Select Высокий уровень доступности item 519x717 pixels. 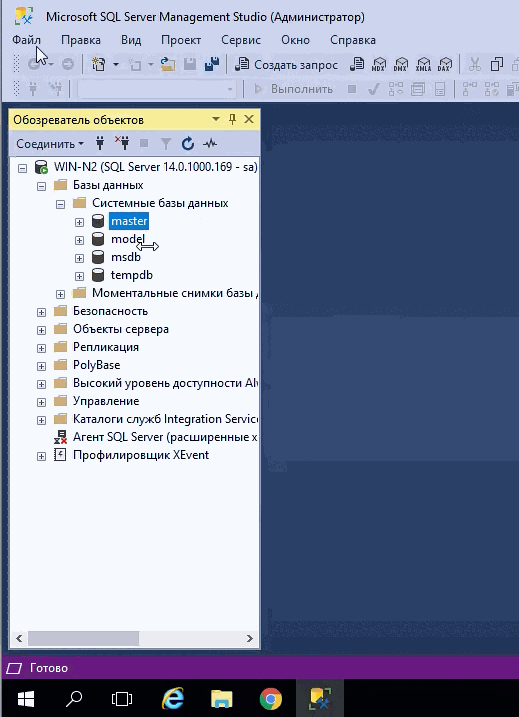coord(165,383)
